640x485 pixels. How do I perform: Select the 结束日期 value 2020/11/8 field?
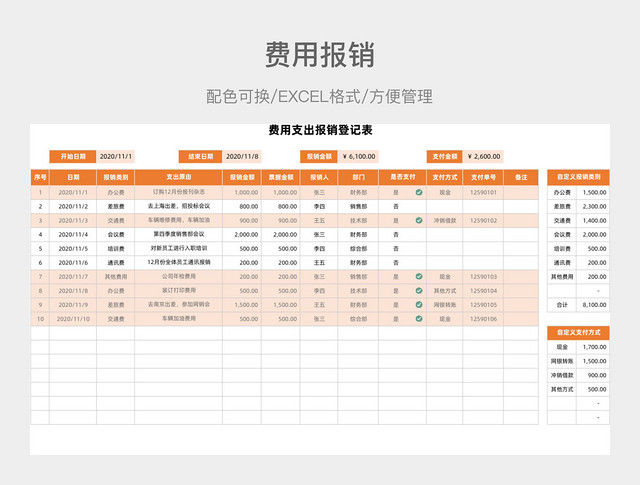(x=242, y=156)
